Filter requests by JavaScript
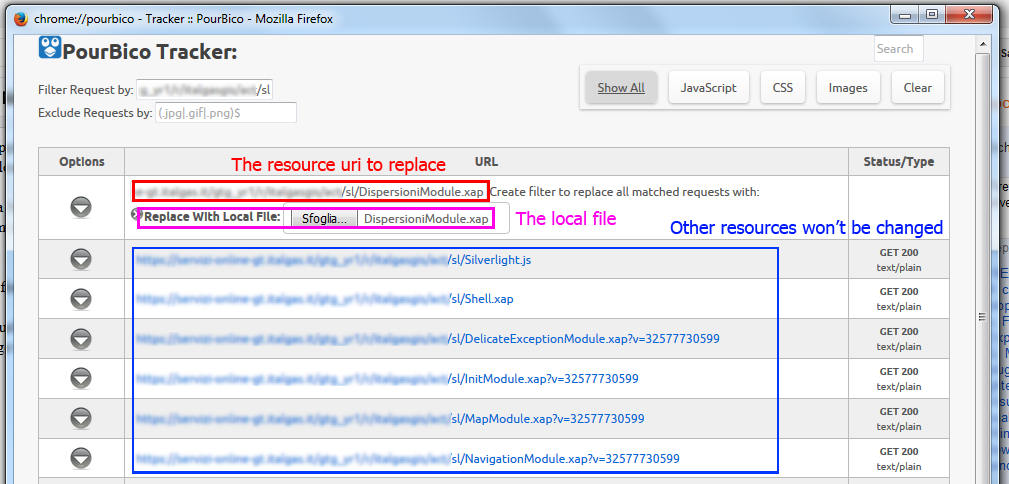This screenshot has width=1009, height=484. click(708, 88)
